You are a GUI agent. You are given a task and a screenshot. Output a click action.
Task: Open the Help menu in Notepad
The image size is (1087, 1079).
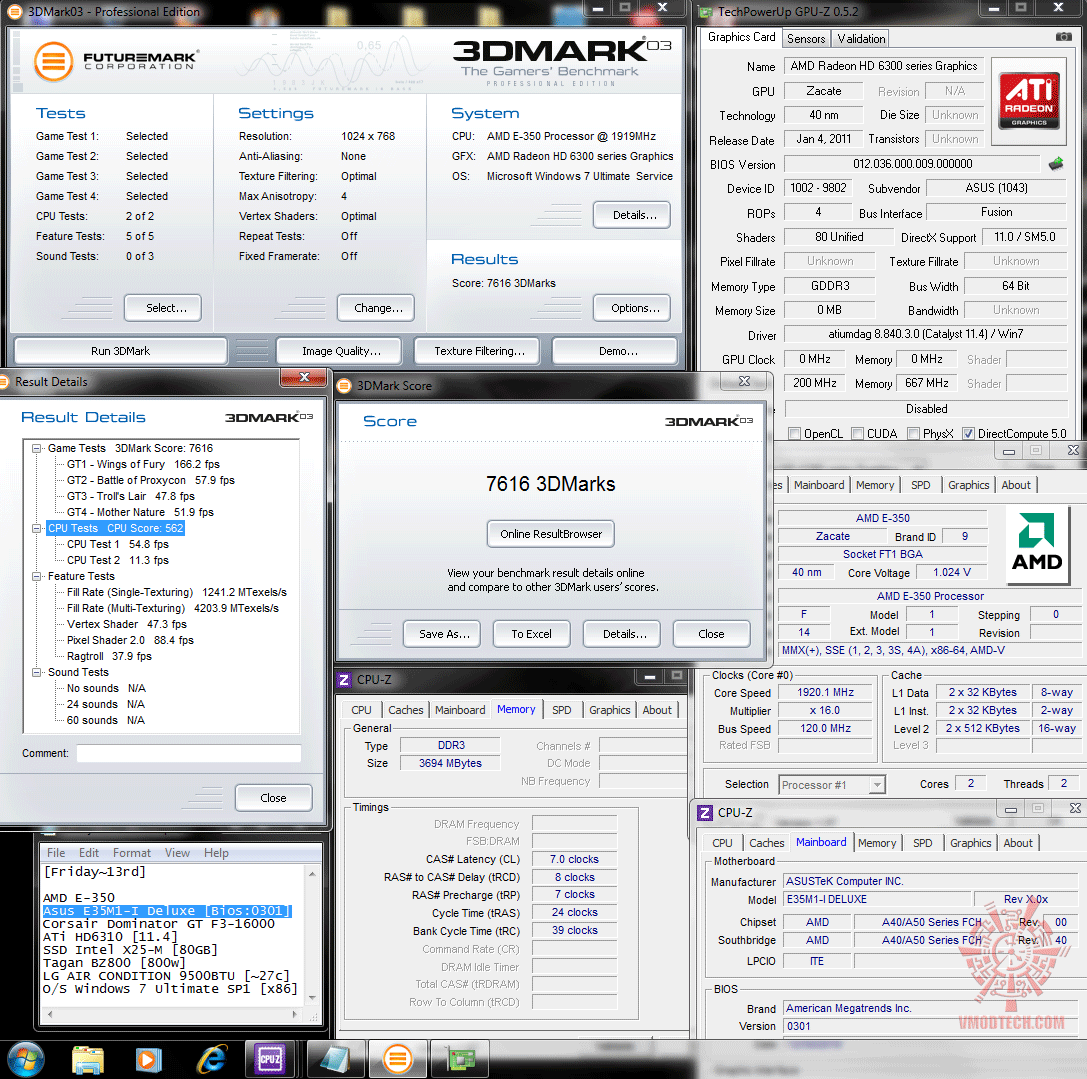pos(216,853)
